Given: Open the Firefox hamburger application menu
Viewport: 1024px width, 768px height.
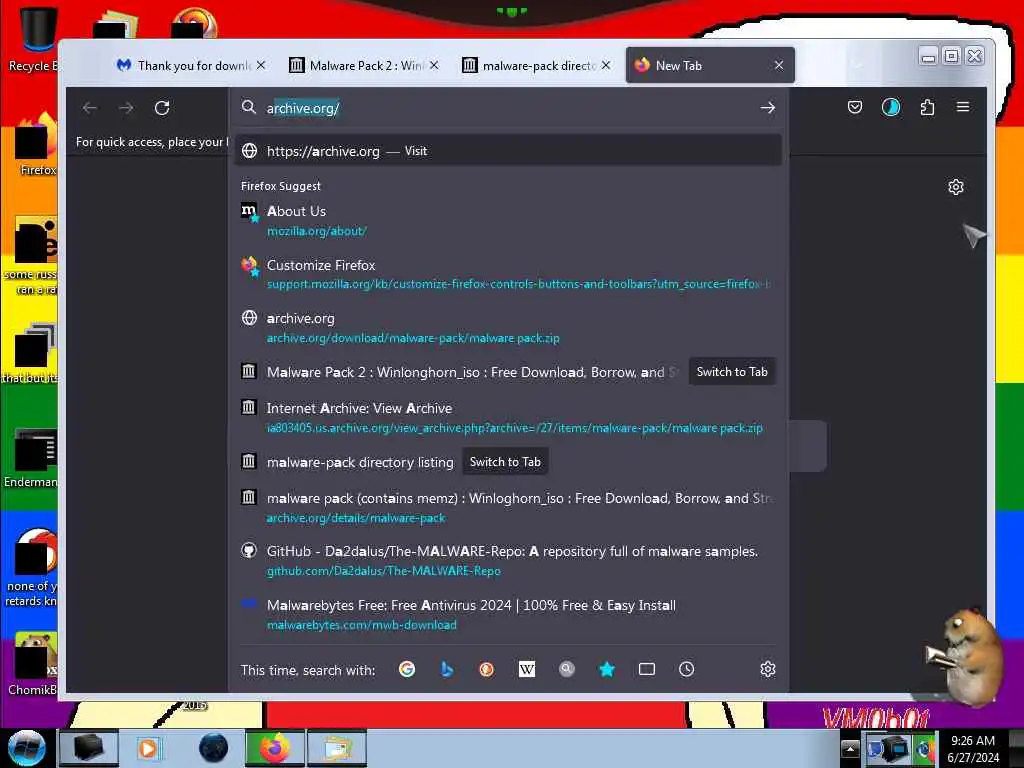Looking at the screenshot, I should [x=963, y=107].
